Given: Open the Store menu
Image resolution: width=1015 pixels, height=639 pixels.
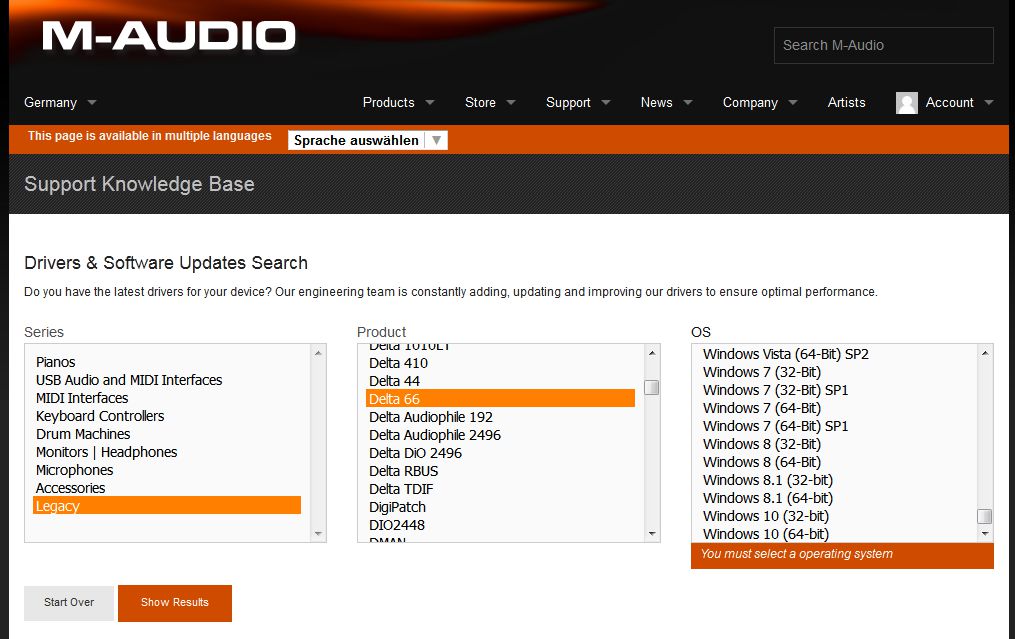Looking at the screenshot, I should (490, 102).
